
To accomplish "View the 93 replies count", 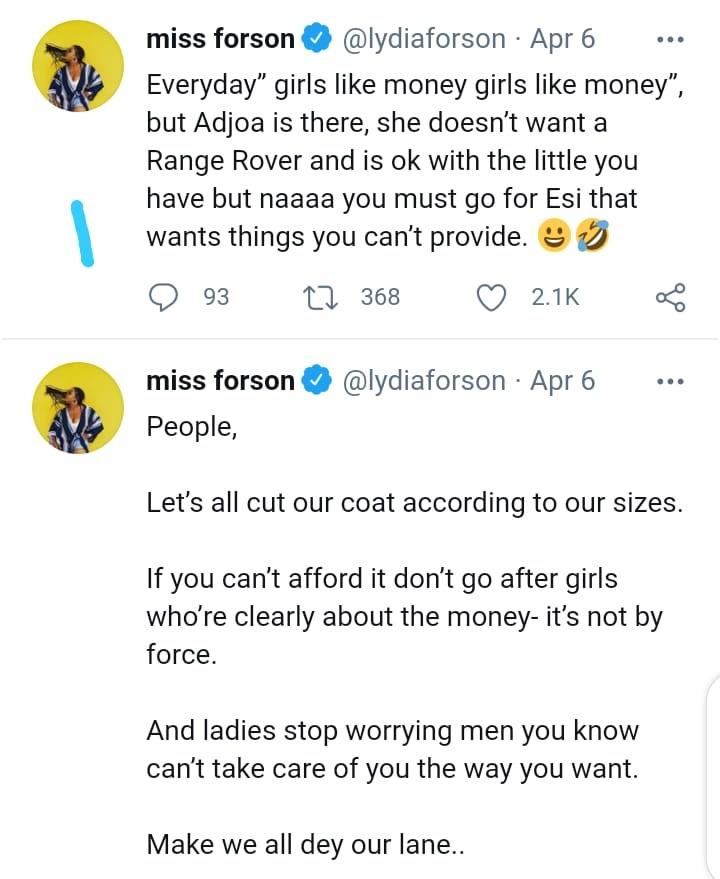I will (216, 297).
